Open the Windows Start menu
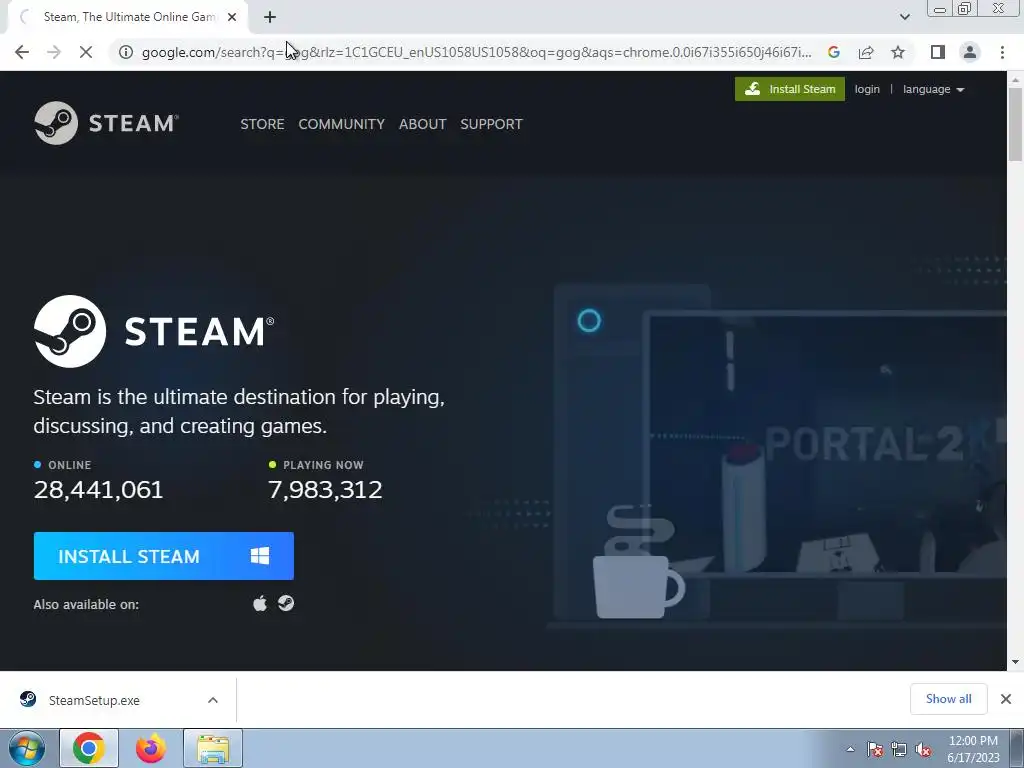Image resolution: width=1024 pixels, height=768 pixels. 27,748
